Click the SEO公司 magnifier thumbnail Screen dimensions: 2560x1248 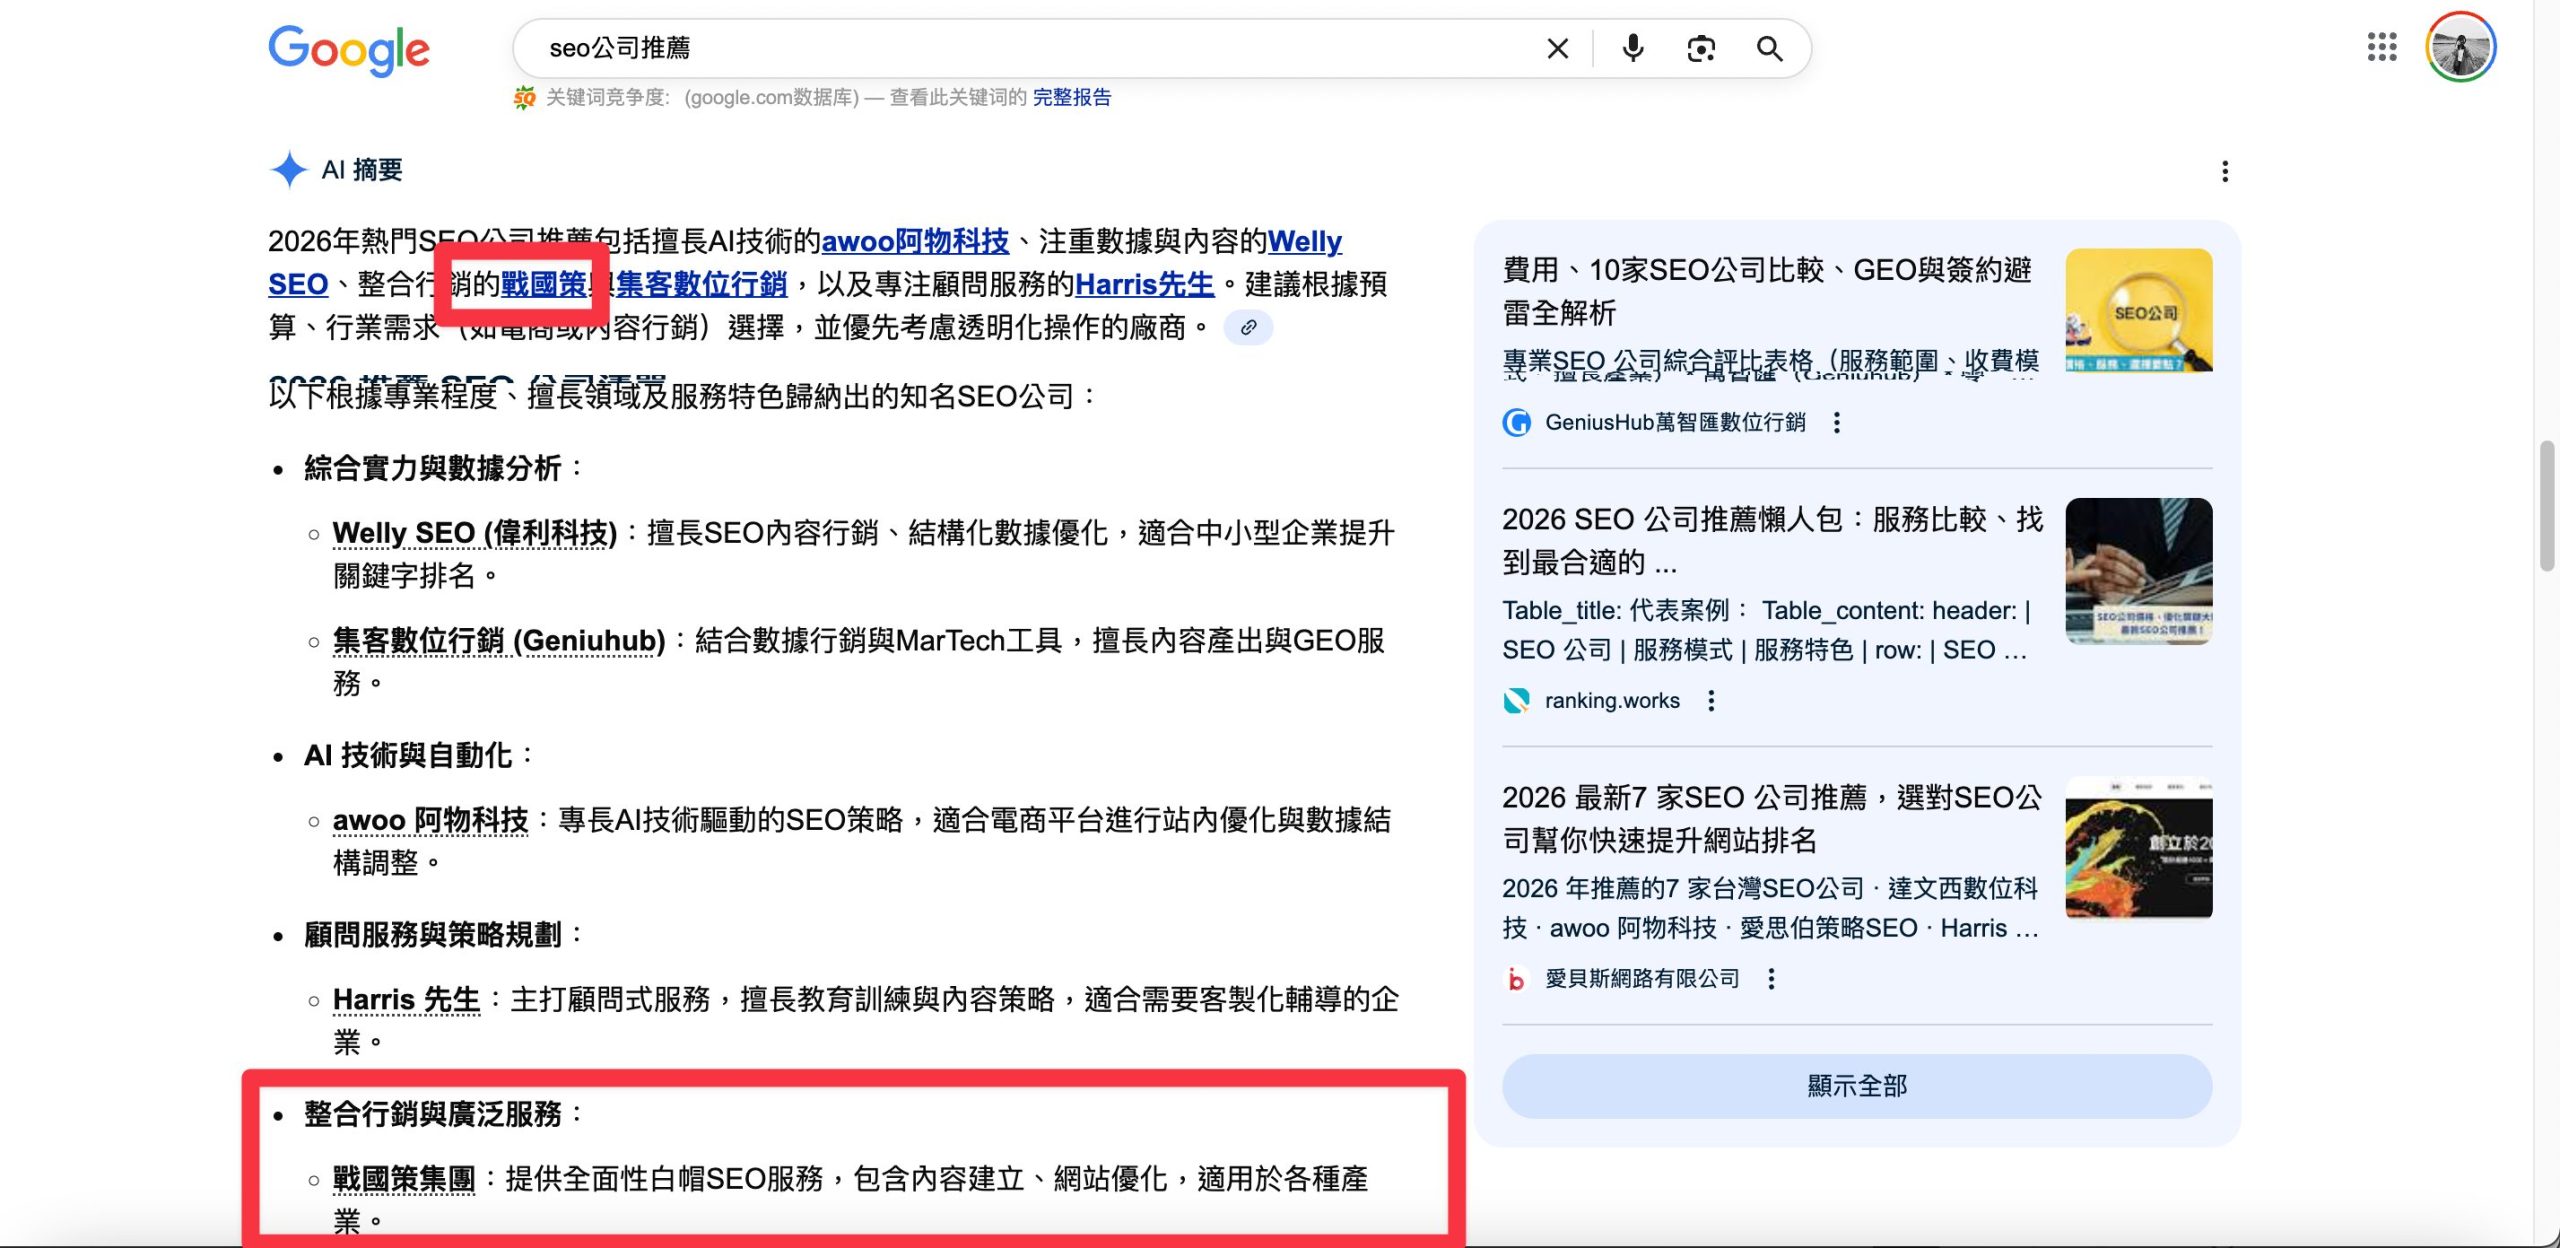click(2138, 310)
